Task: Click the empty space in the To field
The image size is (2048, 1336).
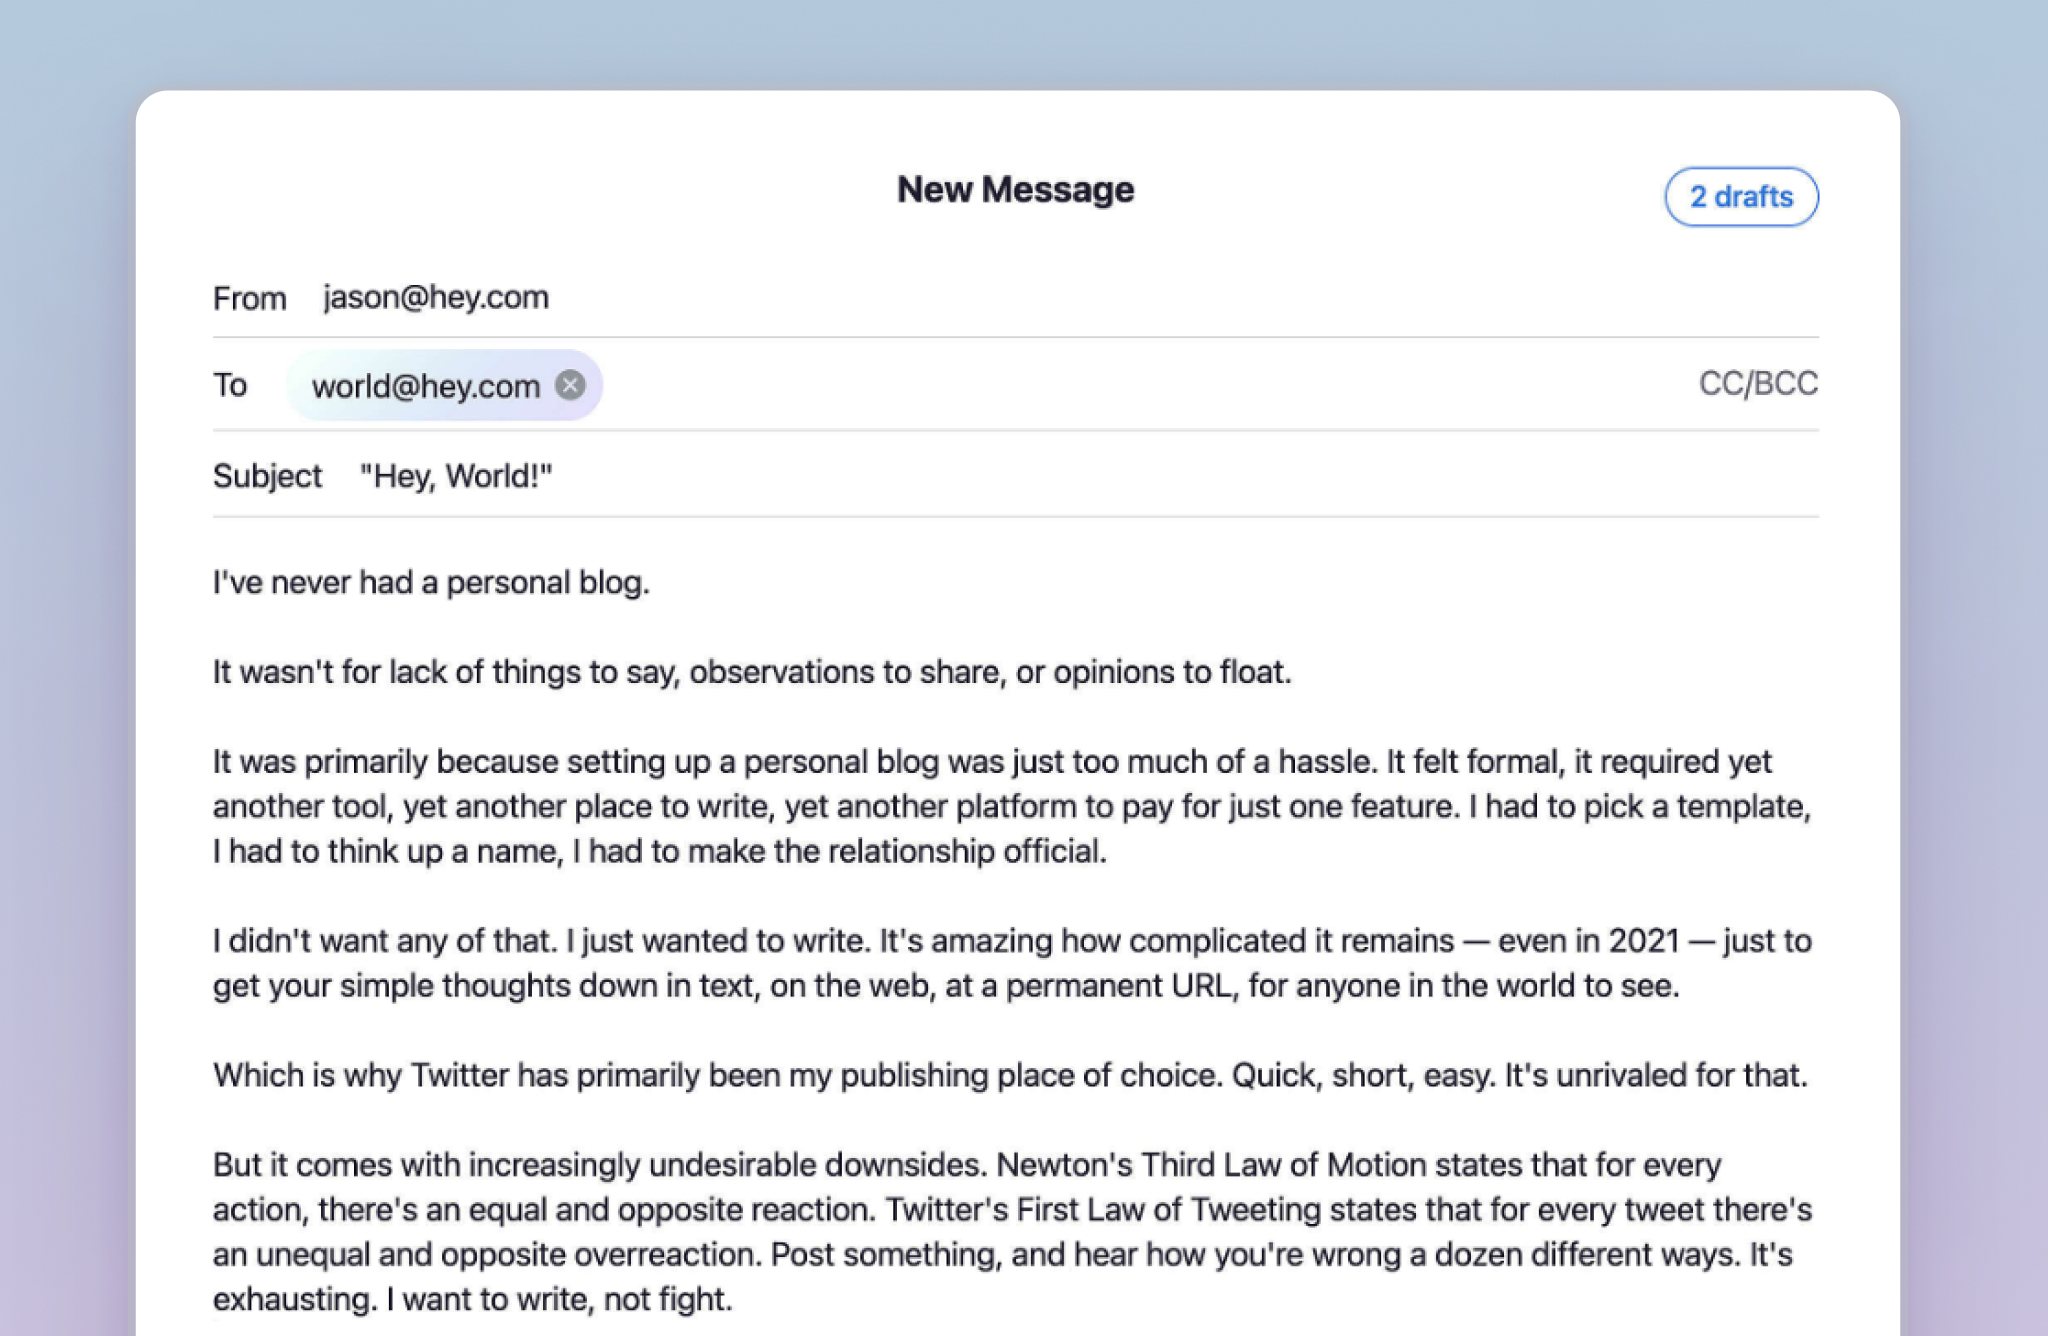Action: (1100, 385)
